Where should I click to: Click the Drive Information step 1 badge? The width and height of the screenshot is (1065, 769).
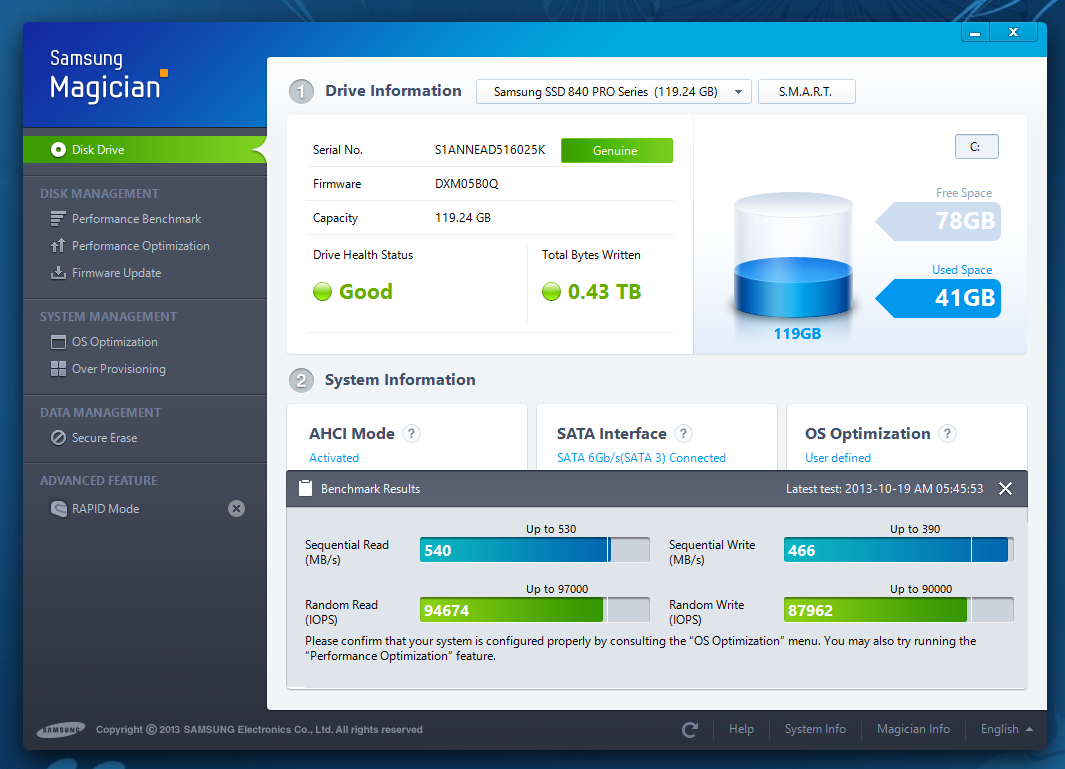[x=302, y=92]
